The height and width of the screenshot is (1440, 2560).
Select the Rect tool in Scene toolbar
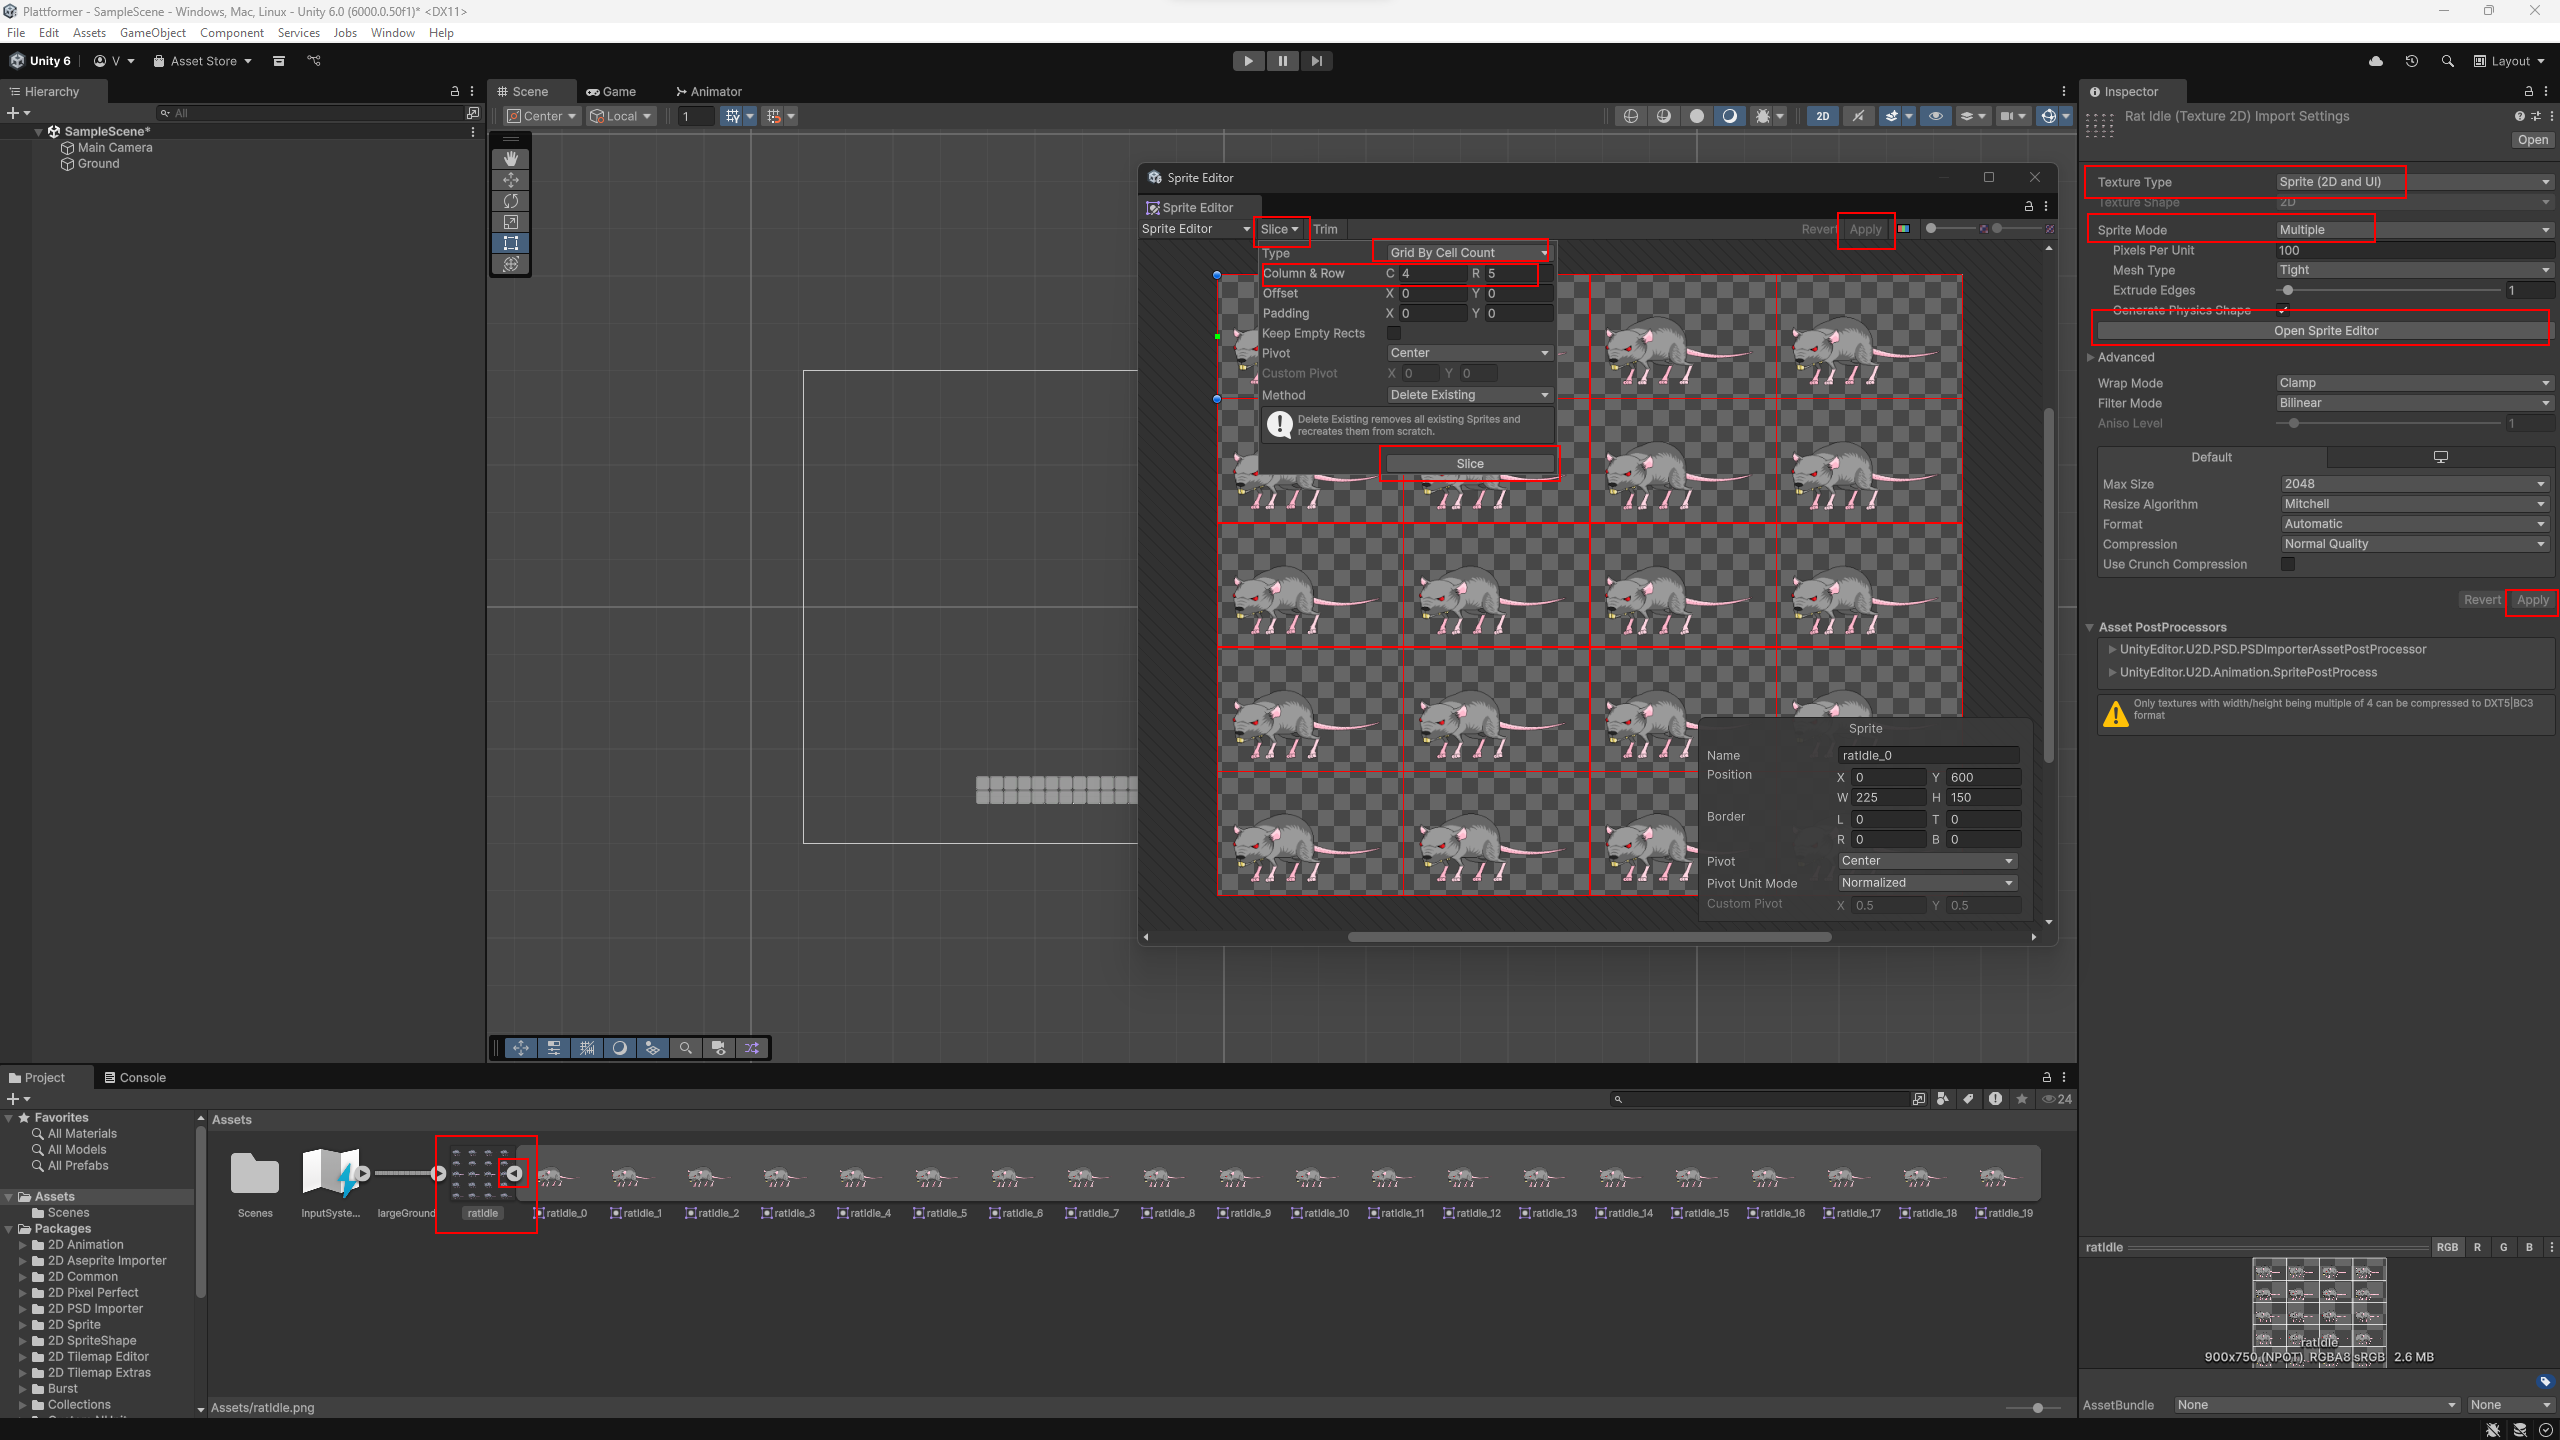(511, 243)
